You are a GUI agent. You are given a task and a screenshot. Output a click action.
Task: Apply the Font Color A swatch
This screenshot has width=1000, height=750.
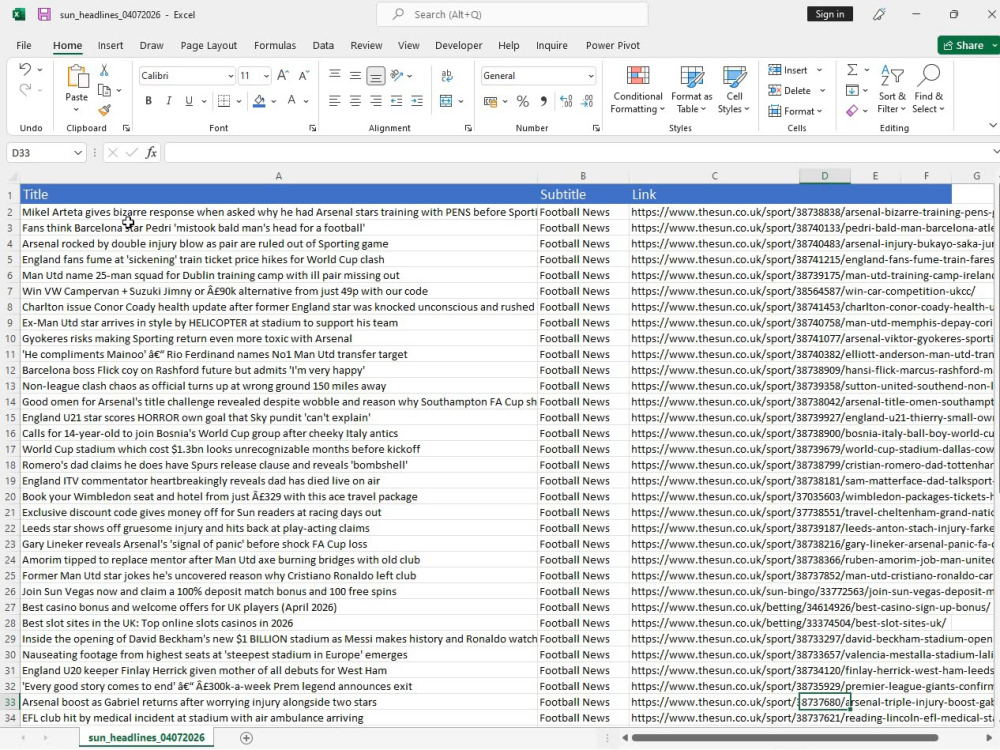pyautogui.click(x=291, y=101)
